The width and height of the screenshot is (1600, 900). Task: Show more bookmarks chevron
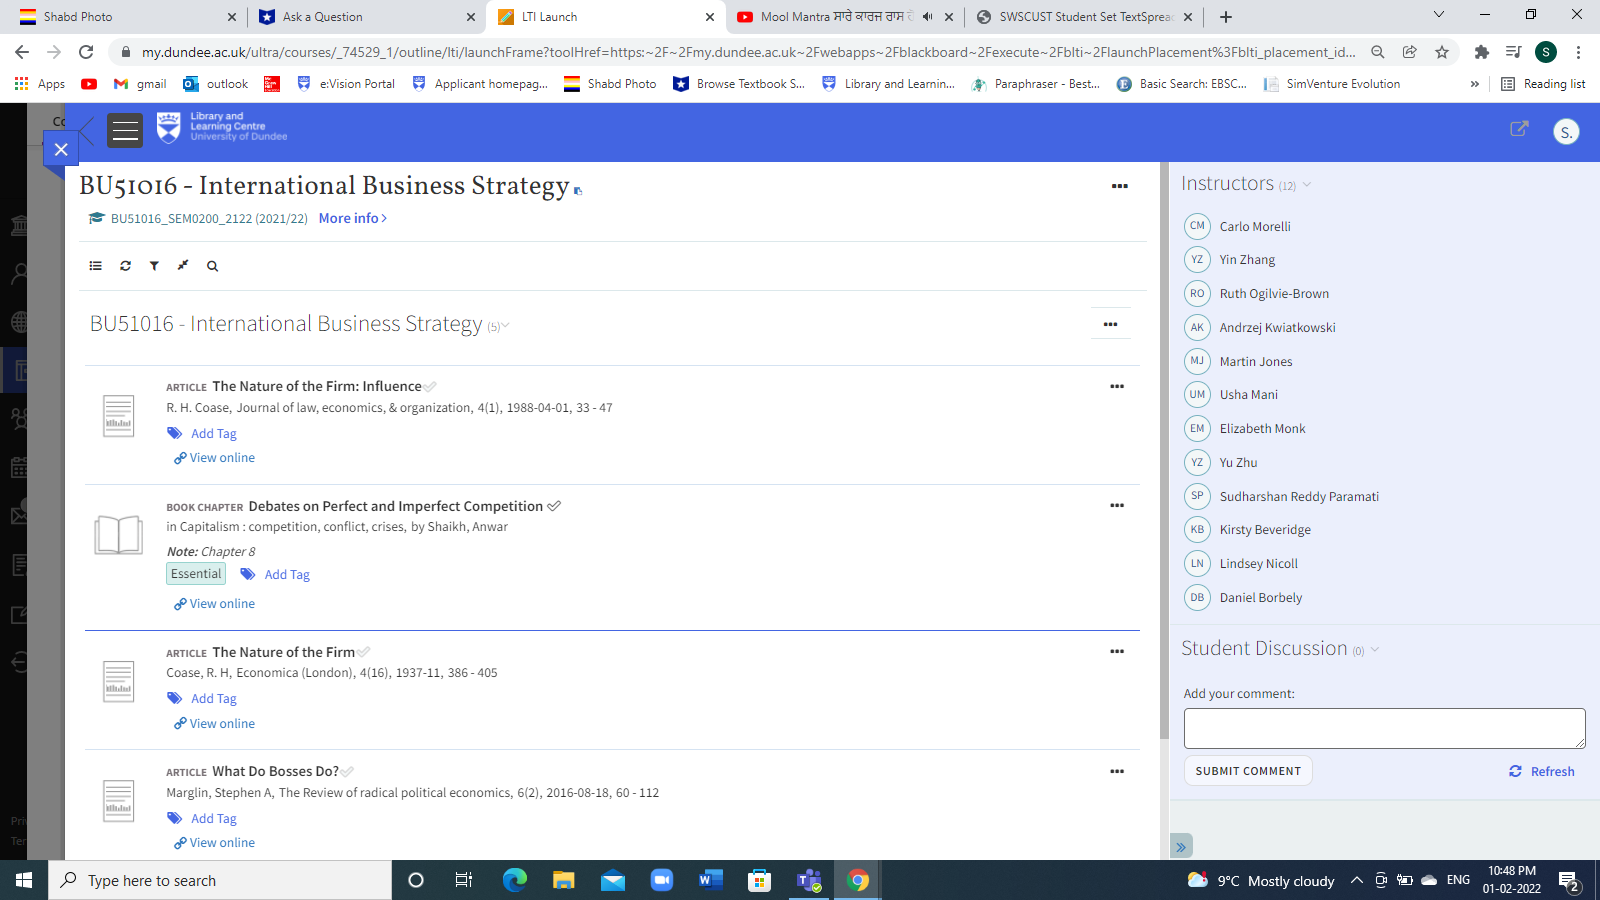pyautogui.click(x=1474, y=84)
